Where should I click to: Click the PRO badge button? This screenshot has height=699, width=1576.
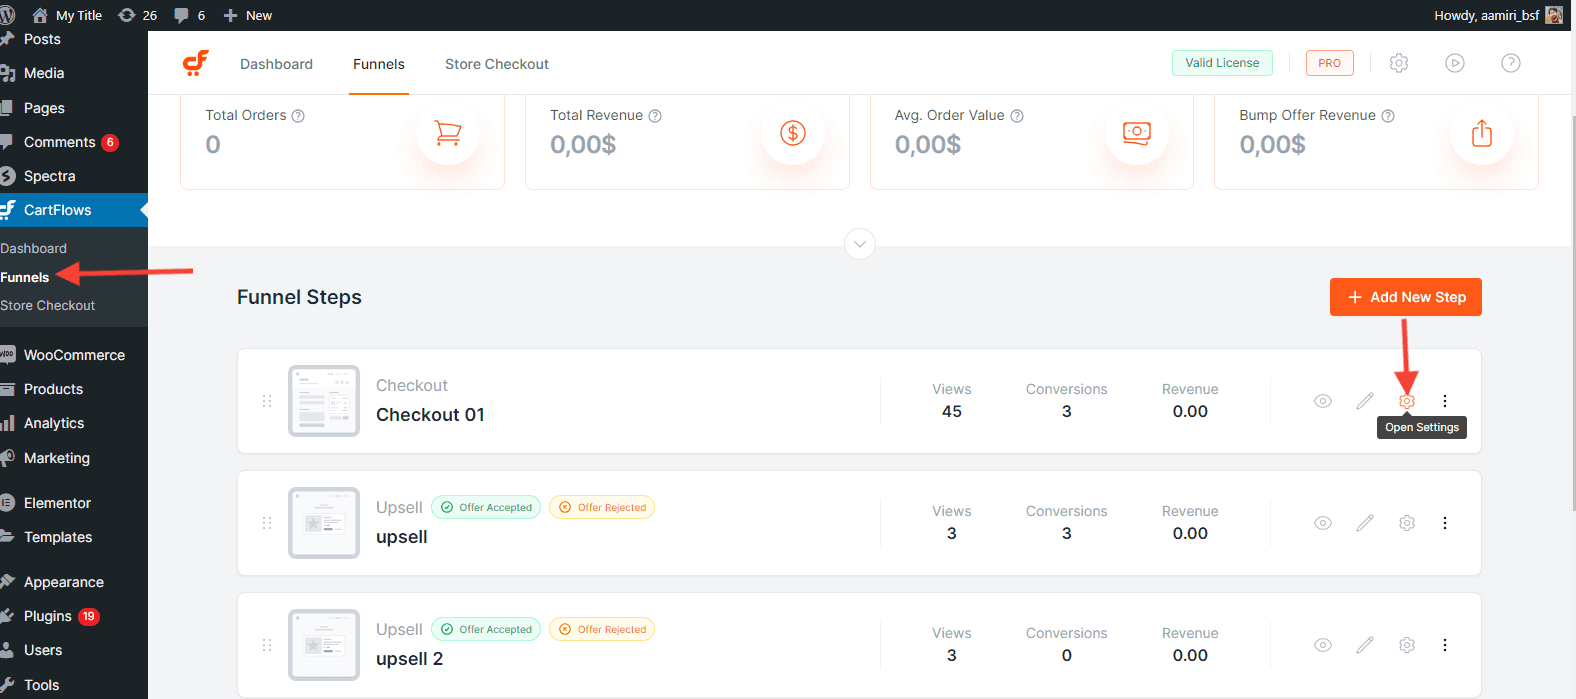[x=1329, y=63]
